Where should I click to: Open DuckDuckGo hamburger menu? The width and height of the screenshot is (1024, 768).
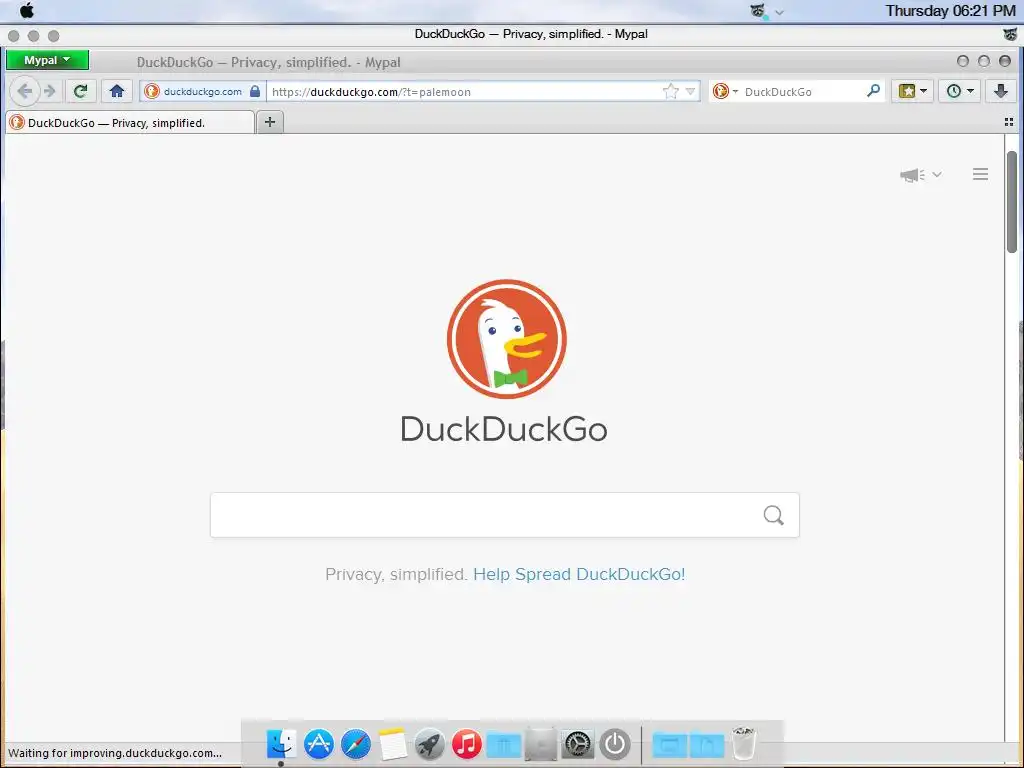980,174
